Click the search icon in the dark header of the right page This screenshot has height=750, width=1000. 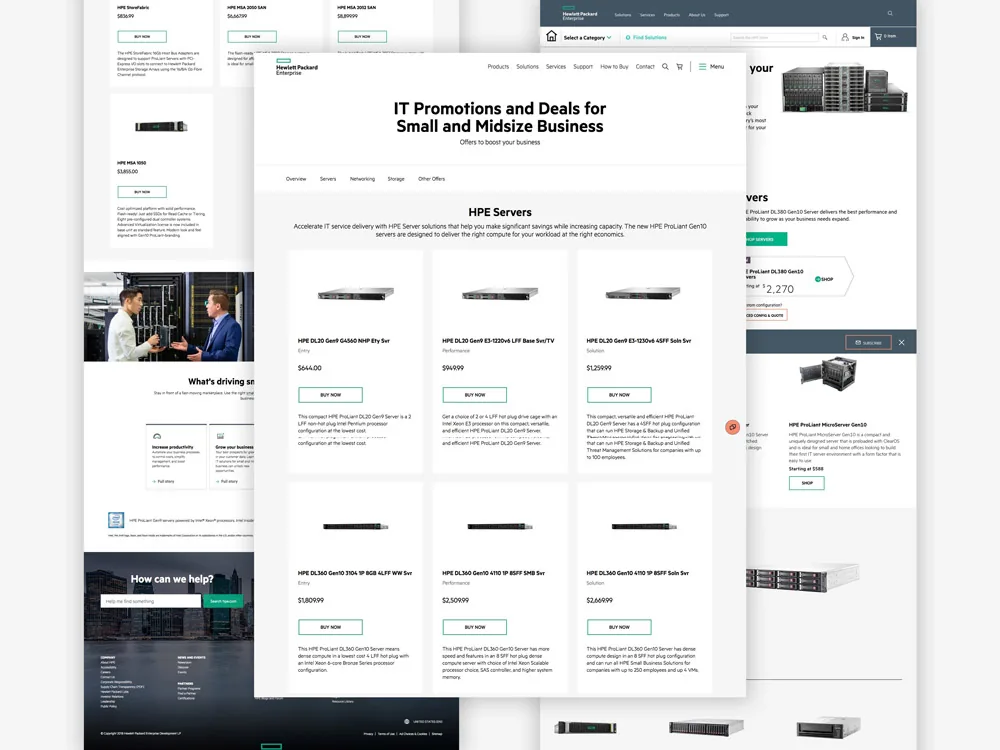(890, 13)
